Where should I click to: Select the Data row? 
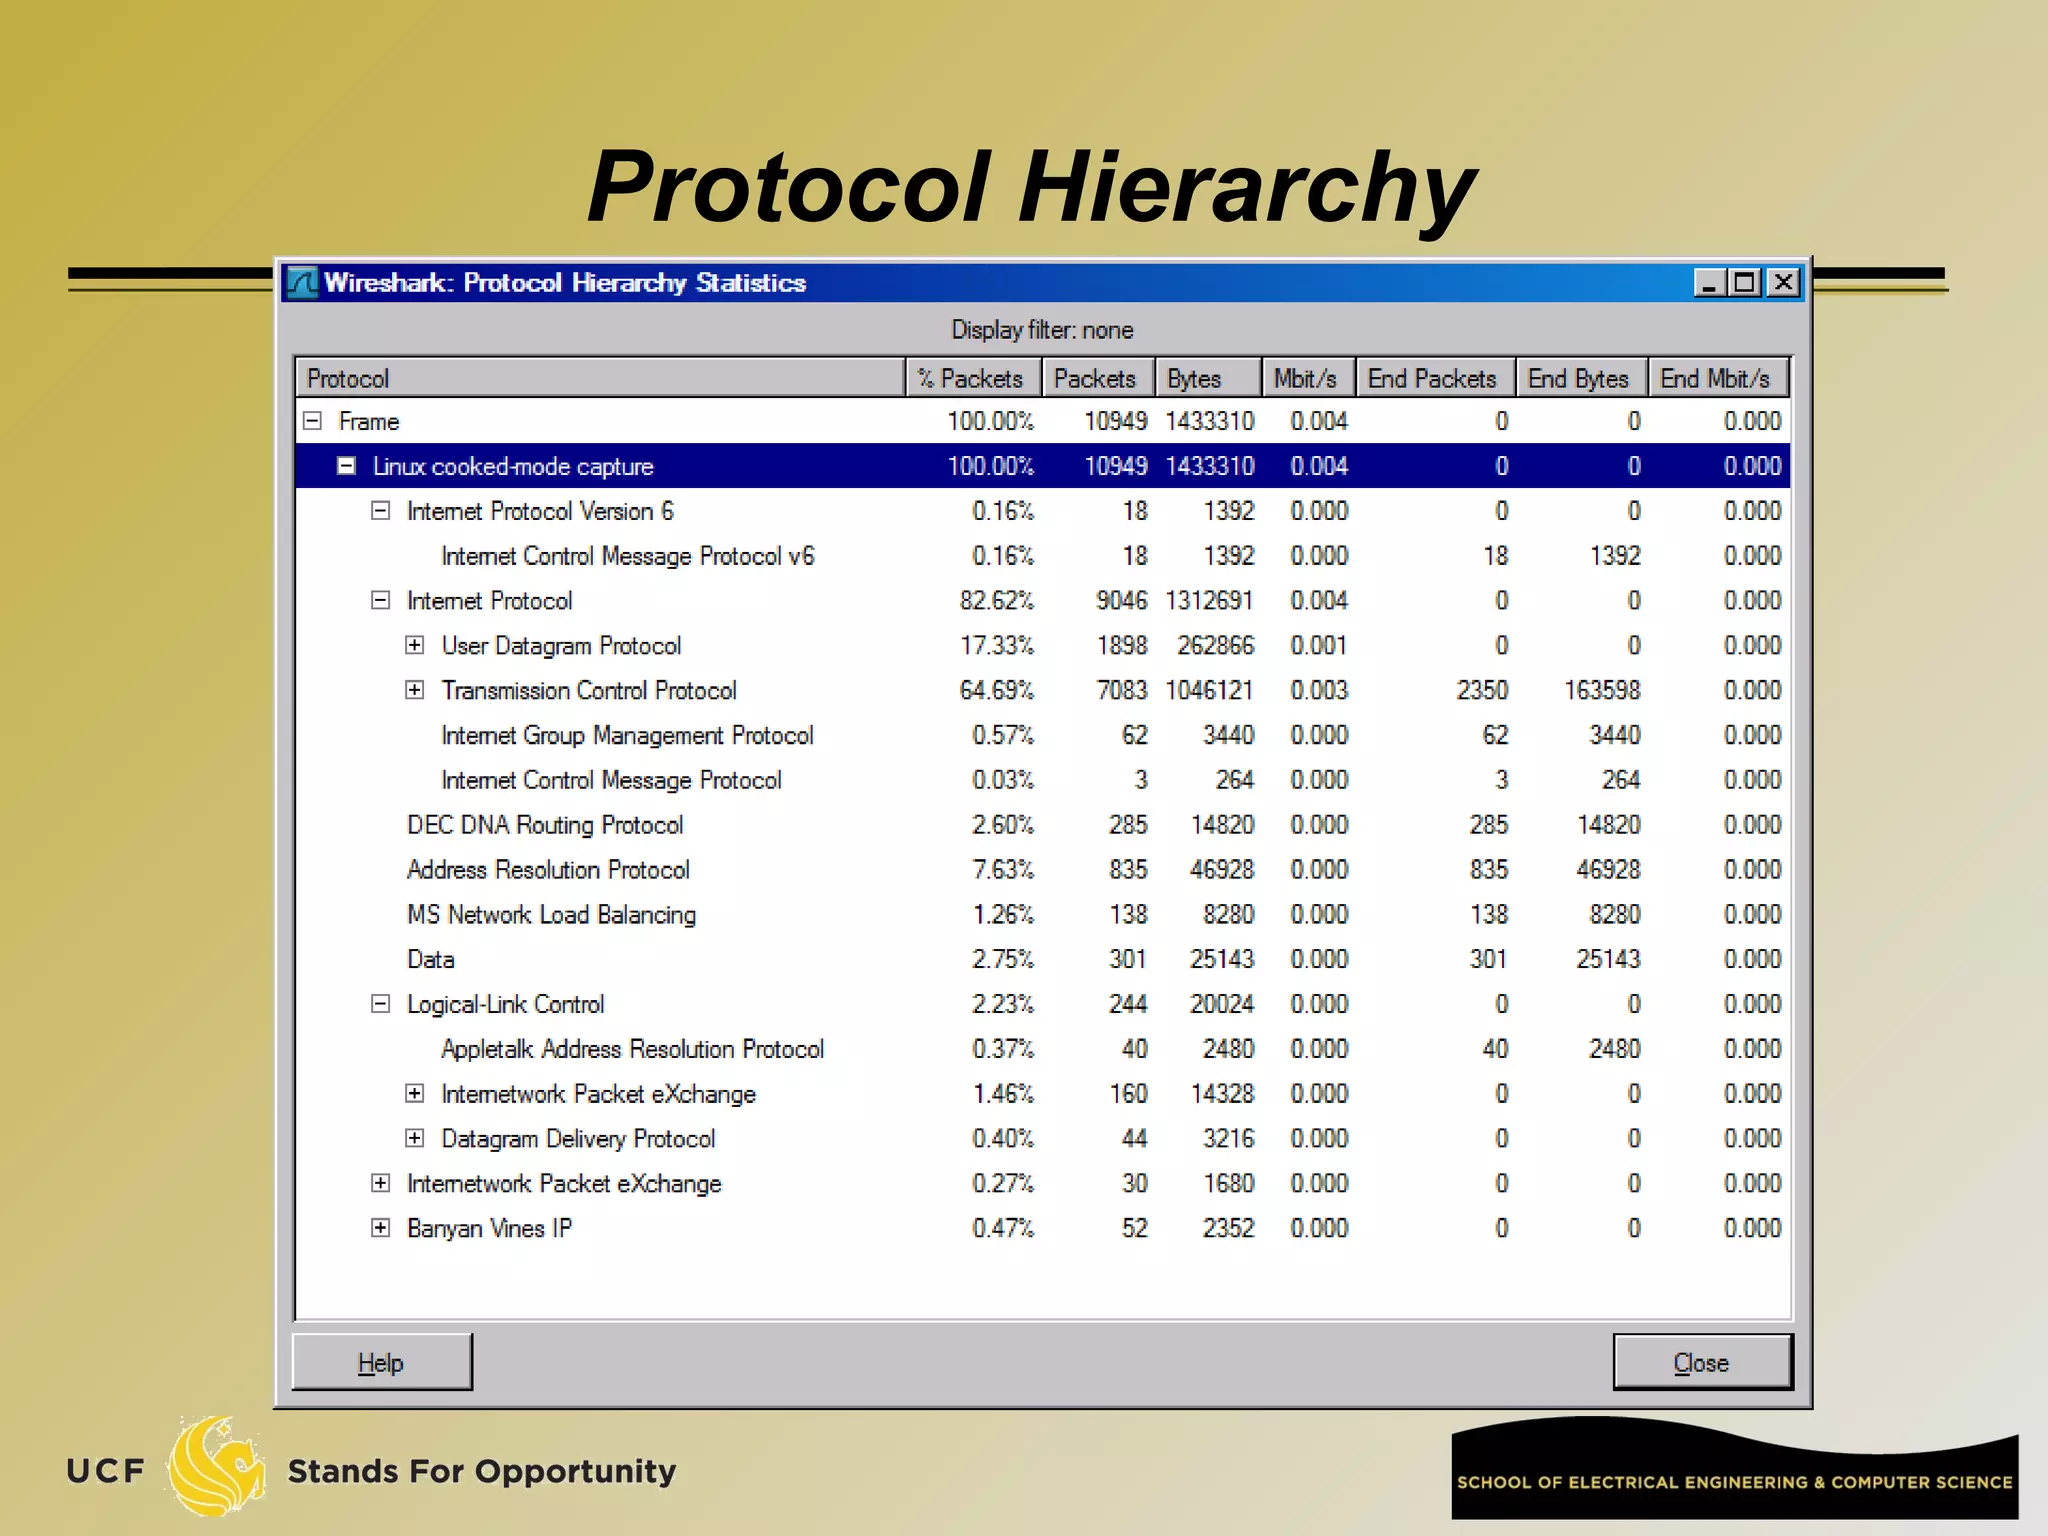coord(1043,959)
